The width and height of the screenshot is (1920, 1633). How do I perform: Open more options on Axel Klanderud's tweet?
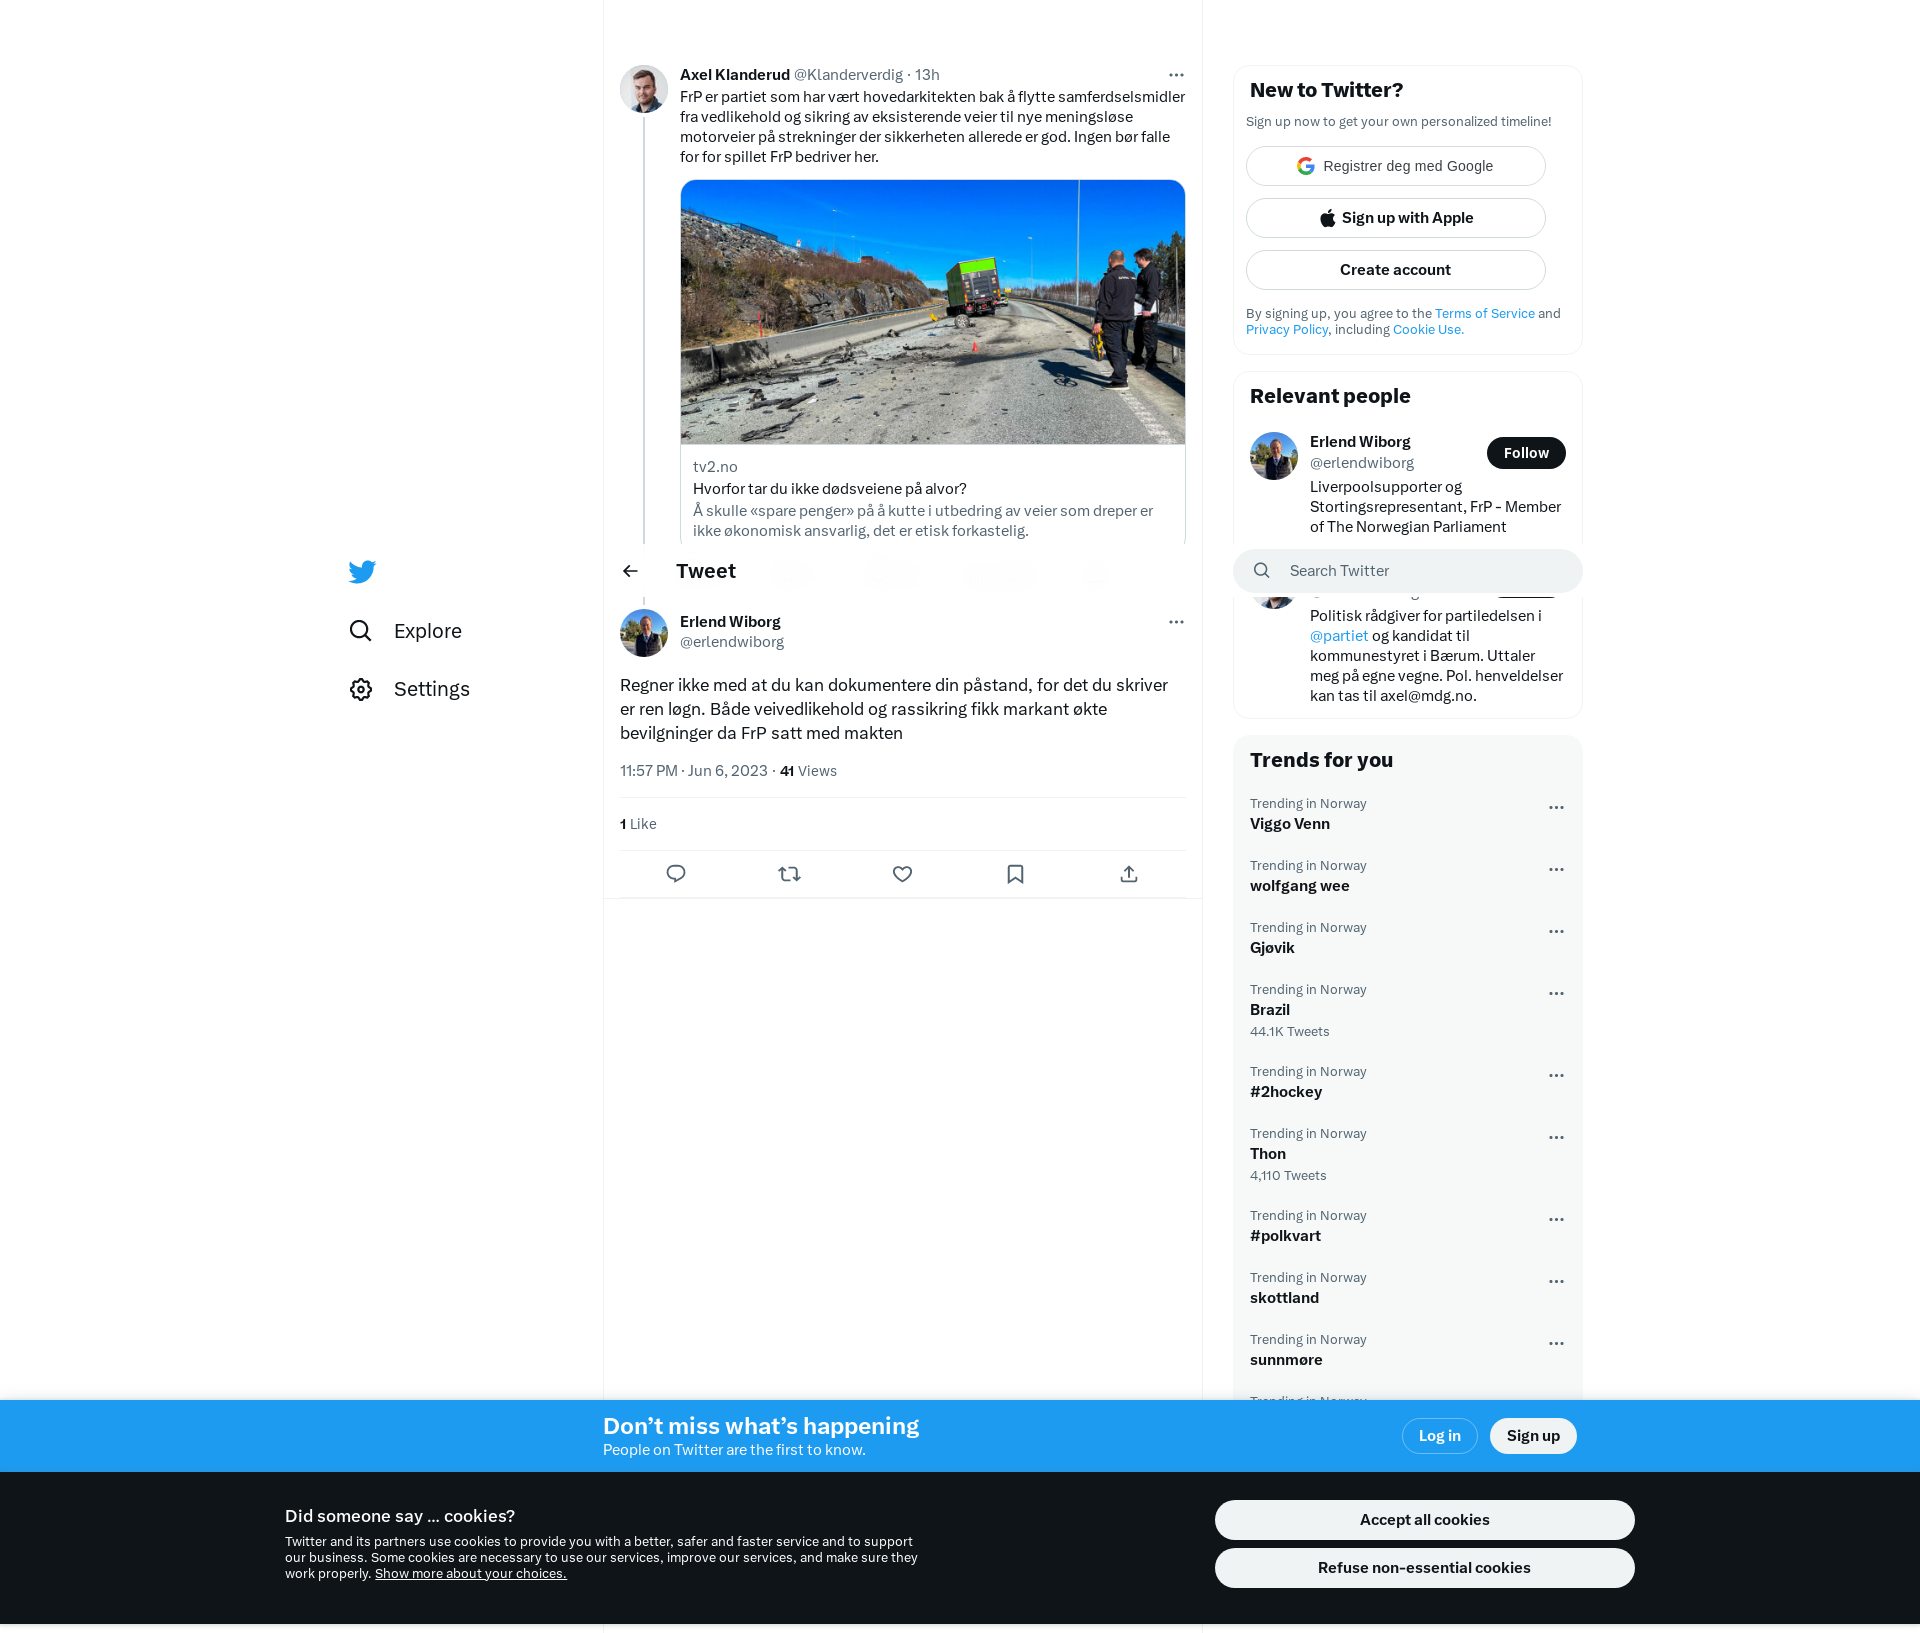point(1176,75)
